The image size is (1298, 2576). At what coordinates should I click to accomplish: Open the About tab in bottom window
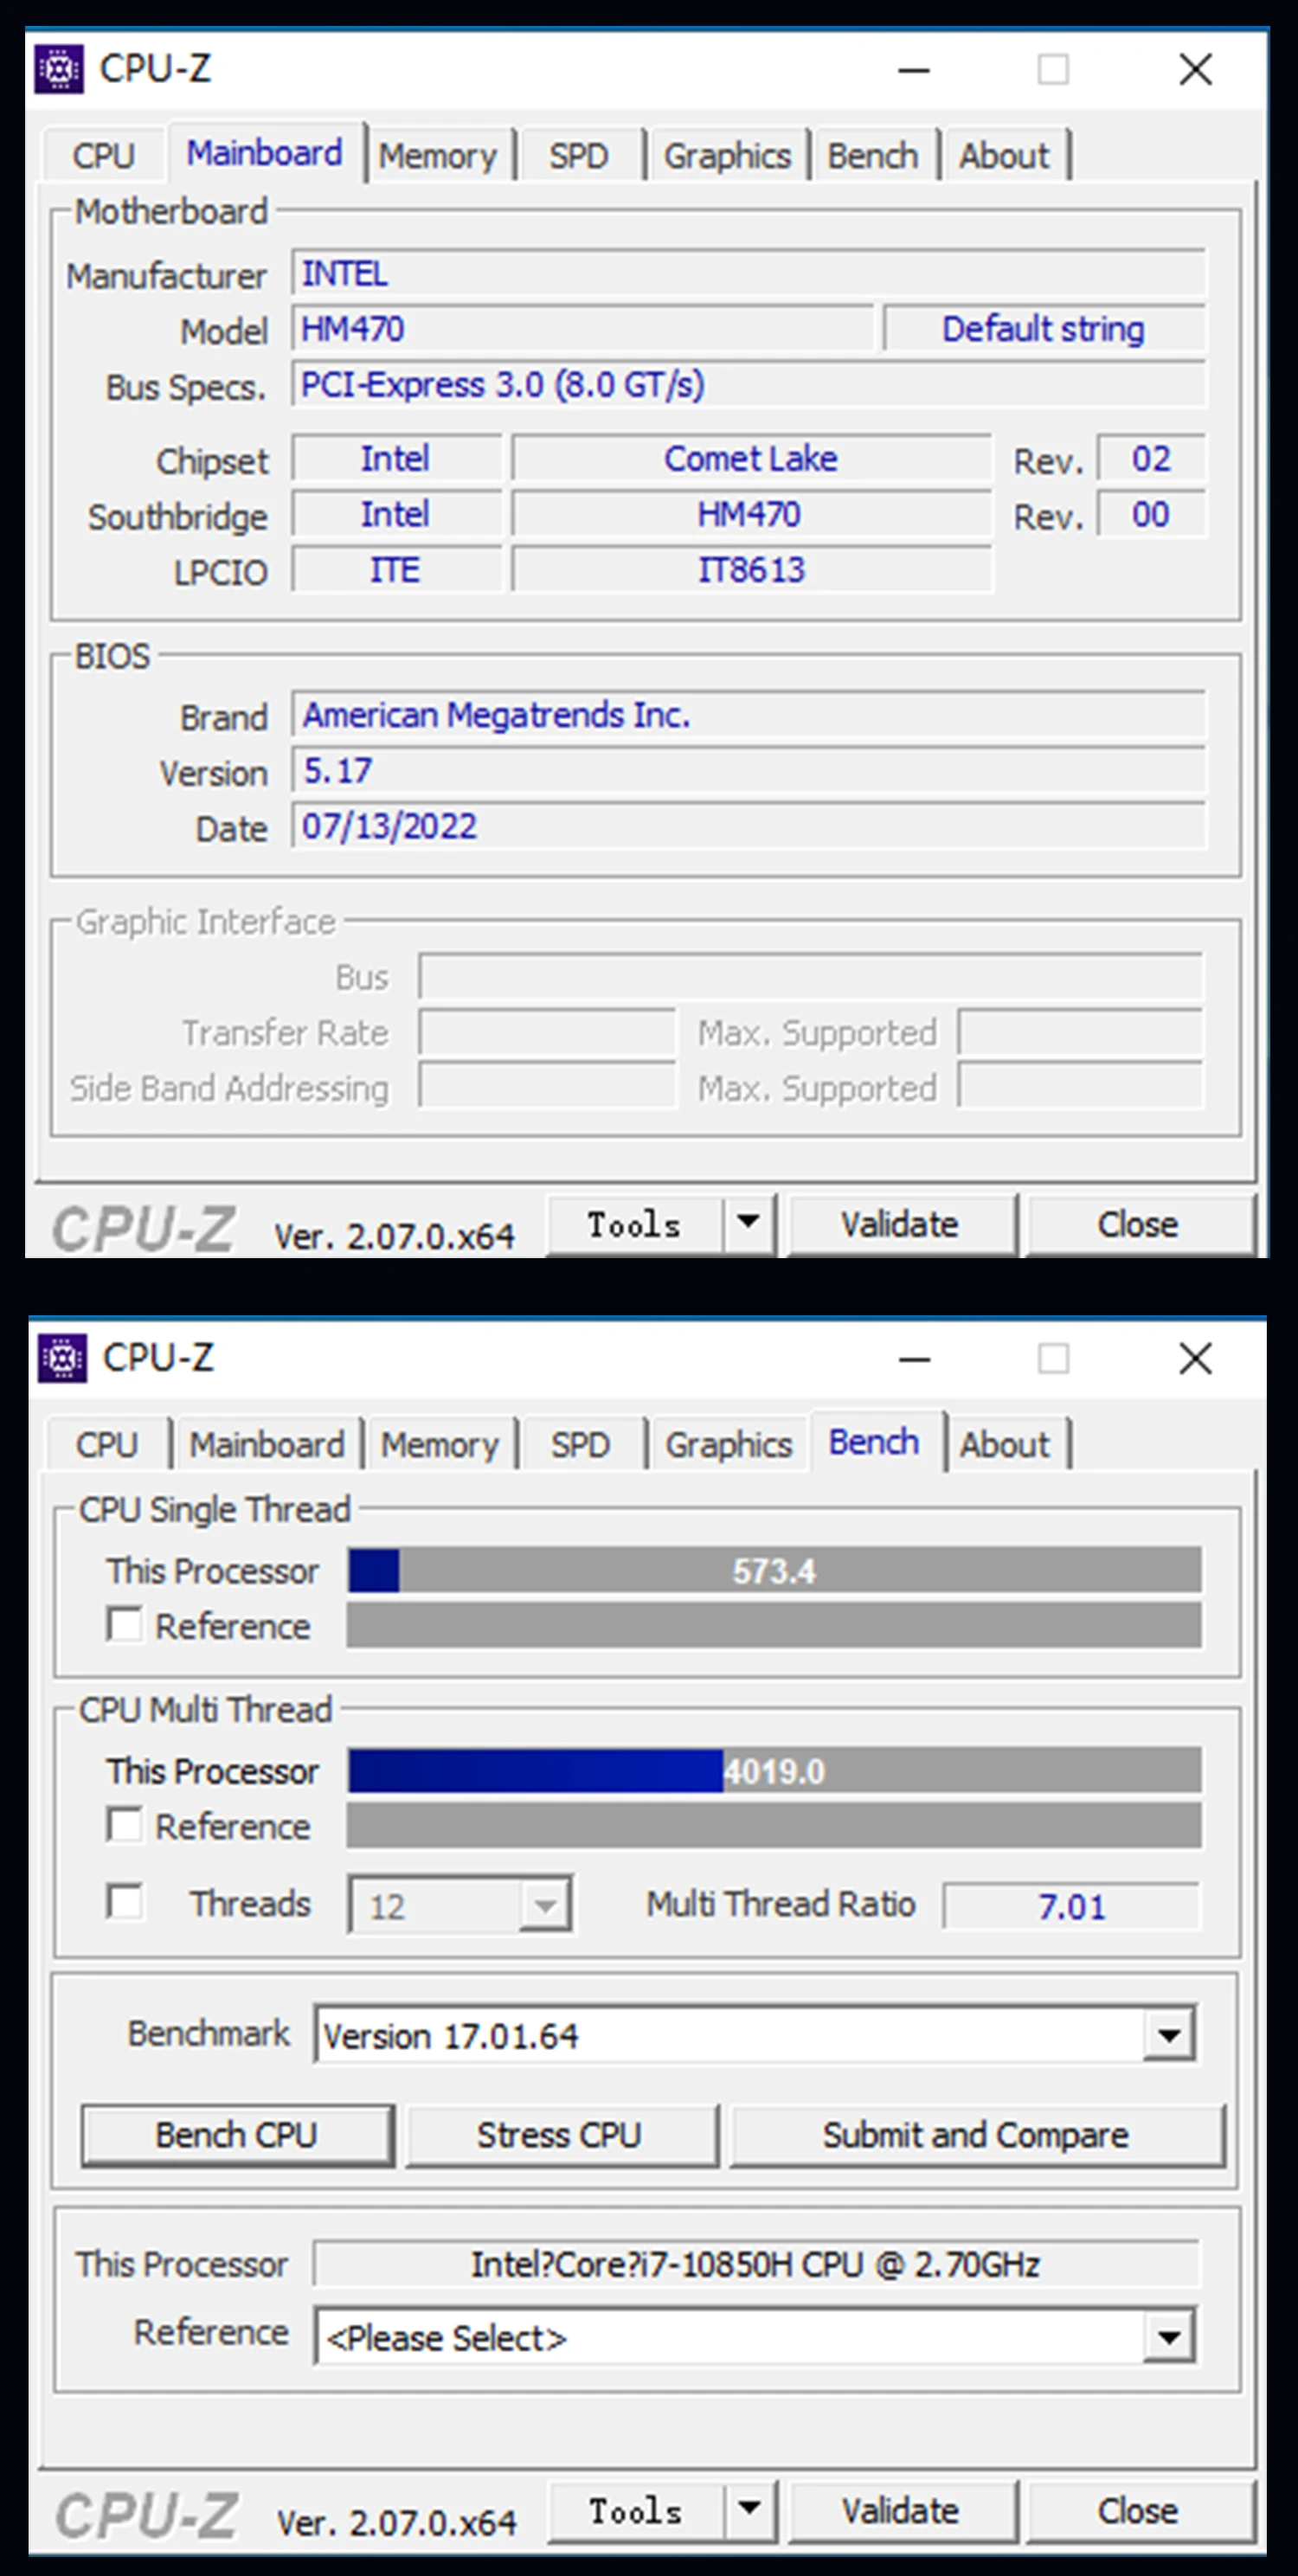pos(1005,1445)
